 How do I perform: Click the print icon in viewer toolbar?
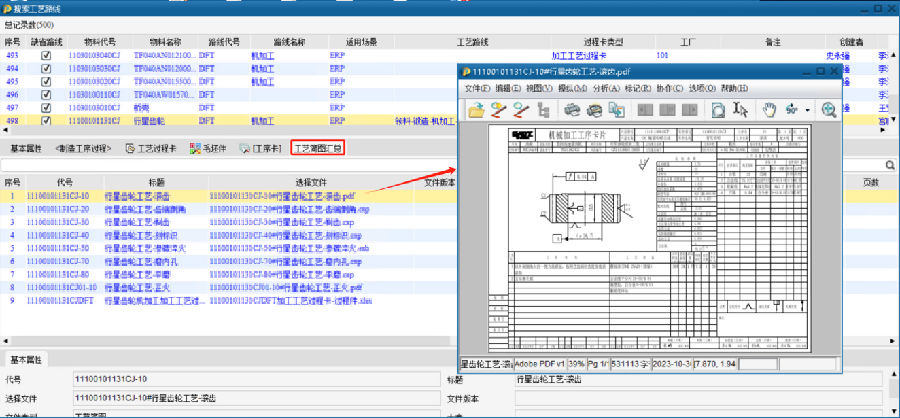pos(573,109)
